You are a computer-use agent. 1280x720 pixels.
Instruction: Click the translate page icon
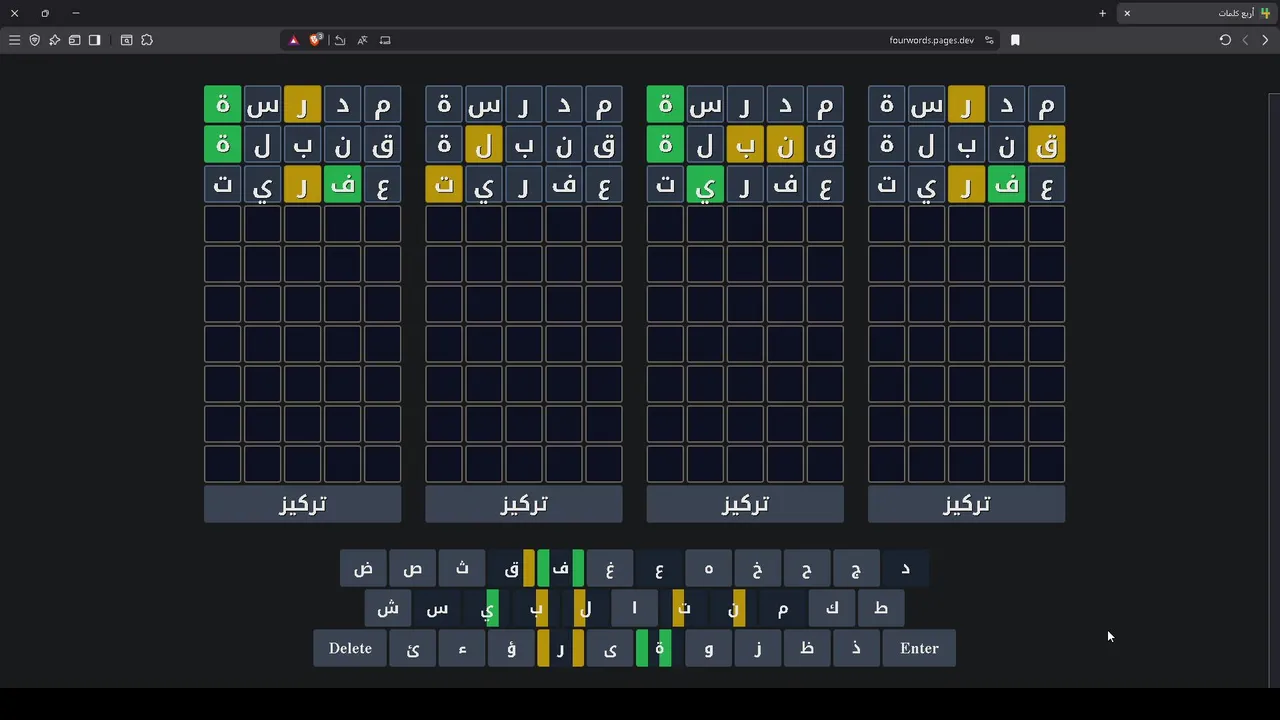[x=362, y=40]
